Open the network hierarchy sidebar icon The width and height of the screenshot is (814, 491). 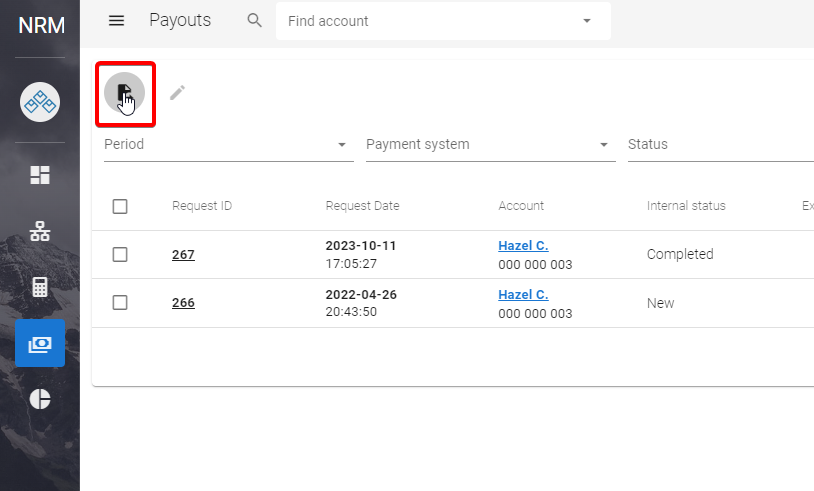click(x=40, y=232)
